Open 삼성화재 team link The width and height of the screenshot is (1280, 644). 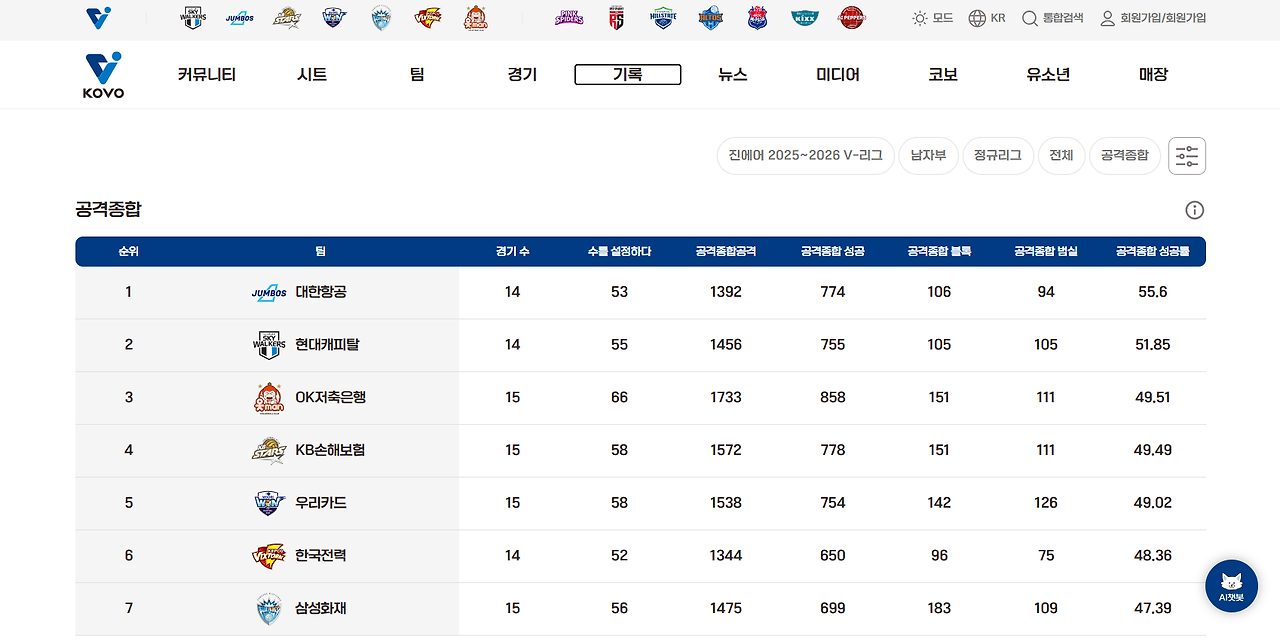(x=321, y=609)
